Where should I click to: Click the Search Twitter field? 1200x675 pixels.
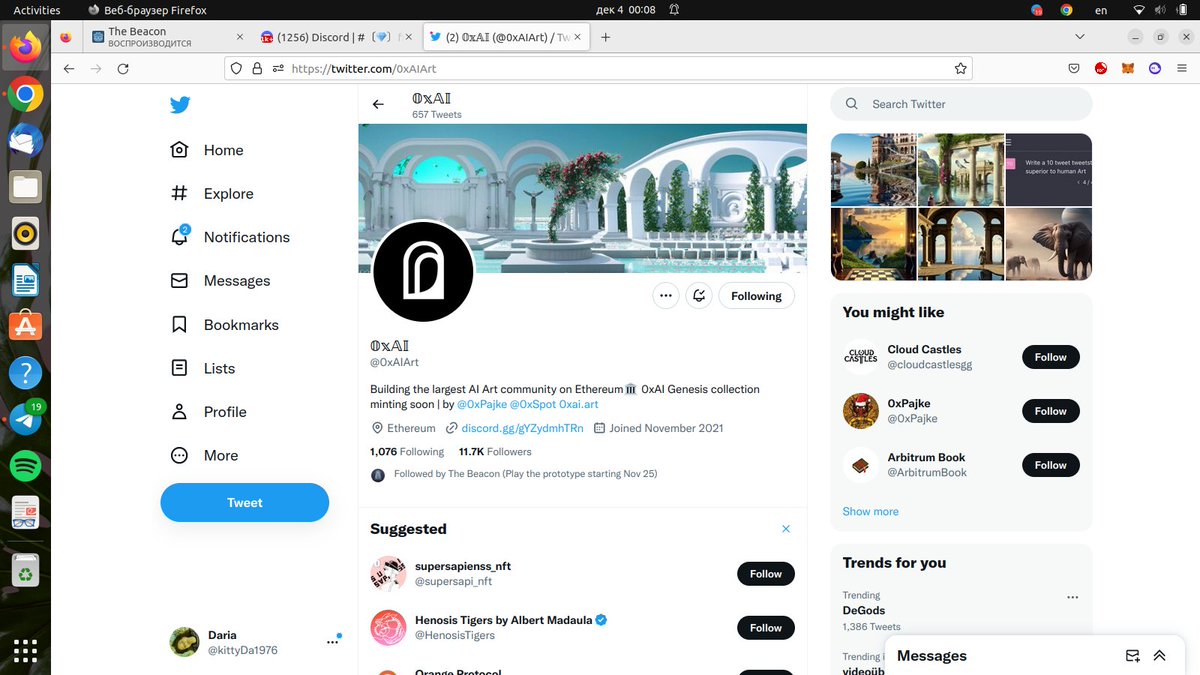(x=961, y=104)
